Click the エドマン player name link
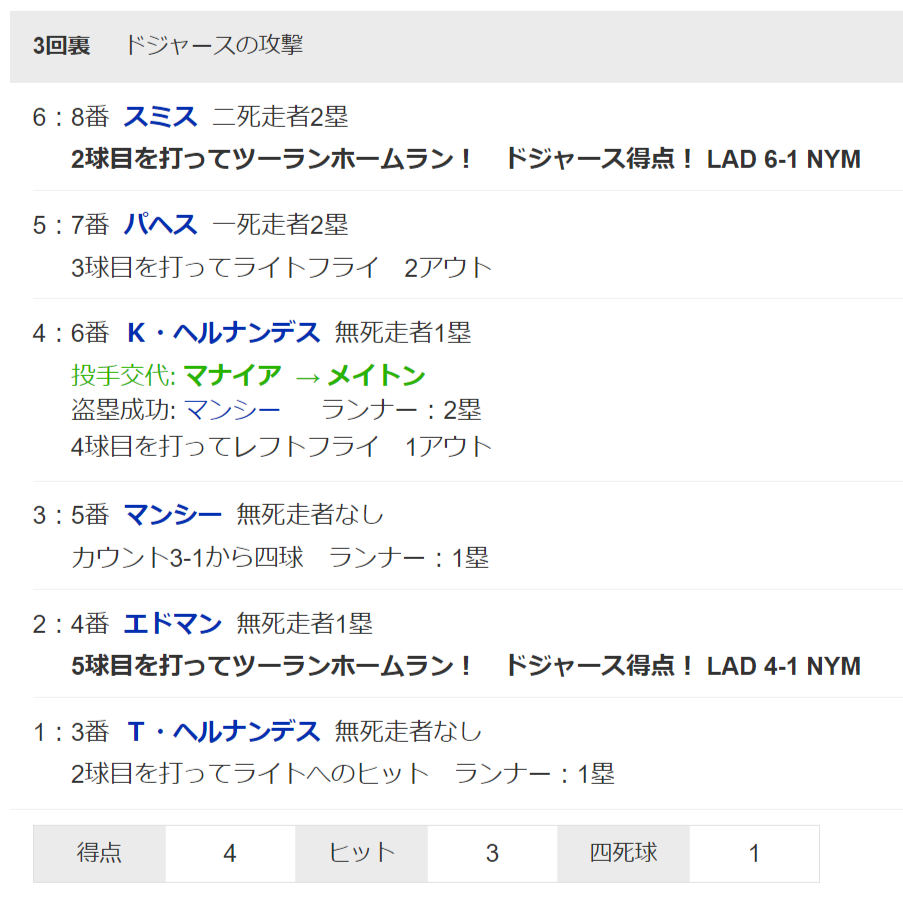Screen dimensions: 903x915 (173, 625)
